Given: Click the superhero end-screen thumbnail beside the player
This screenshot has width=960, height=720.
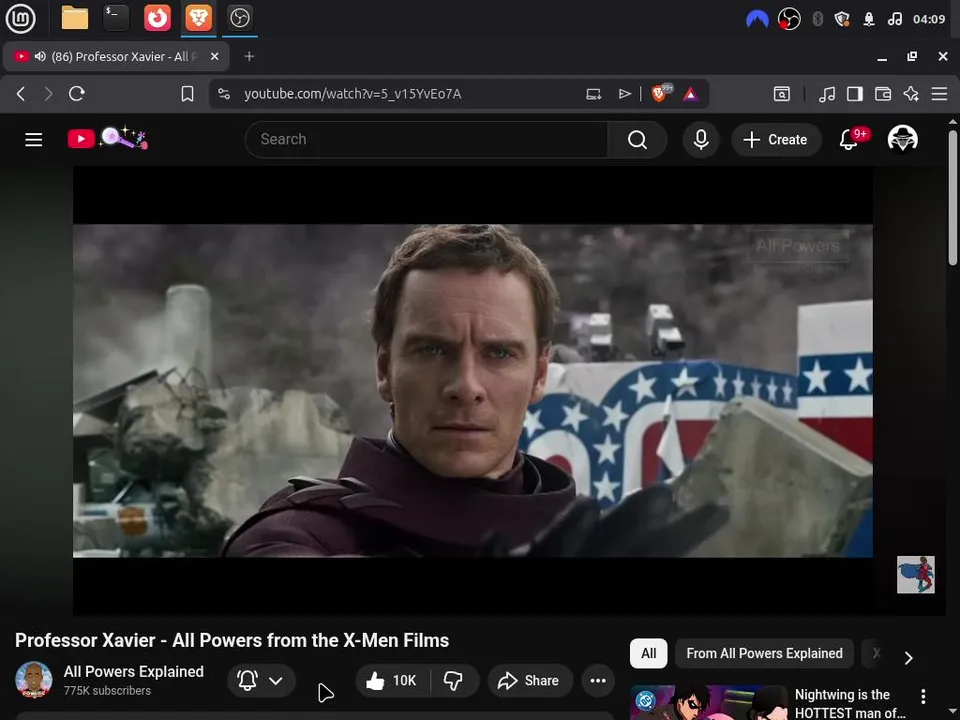Looking at the screenshot, I should (x=915, y=574).
